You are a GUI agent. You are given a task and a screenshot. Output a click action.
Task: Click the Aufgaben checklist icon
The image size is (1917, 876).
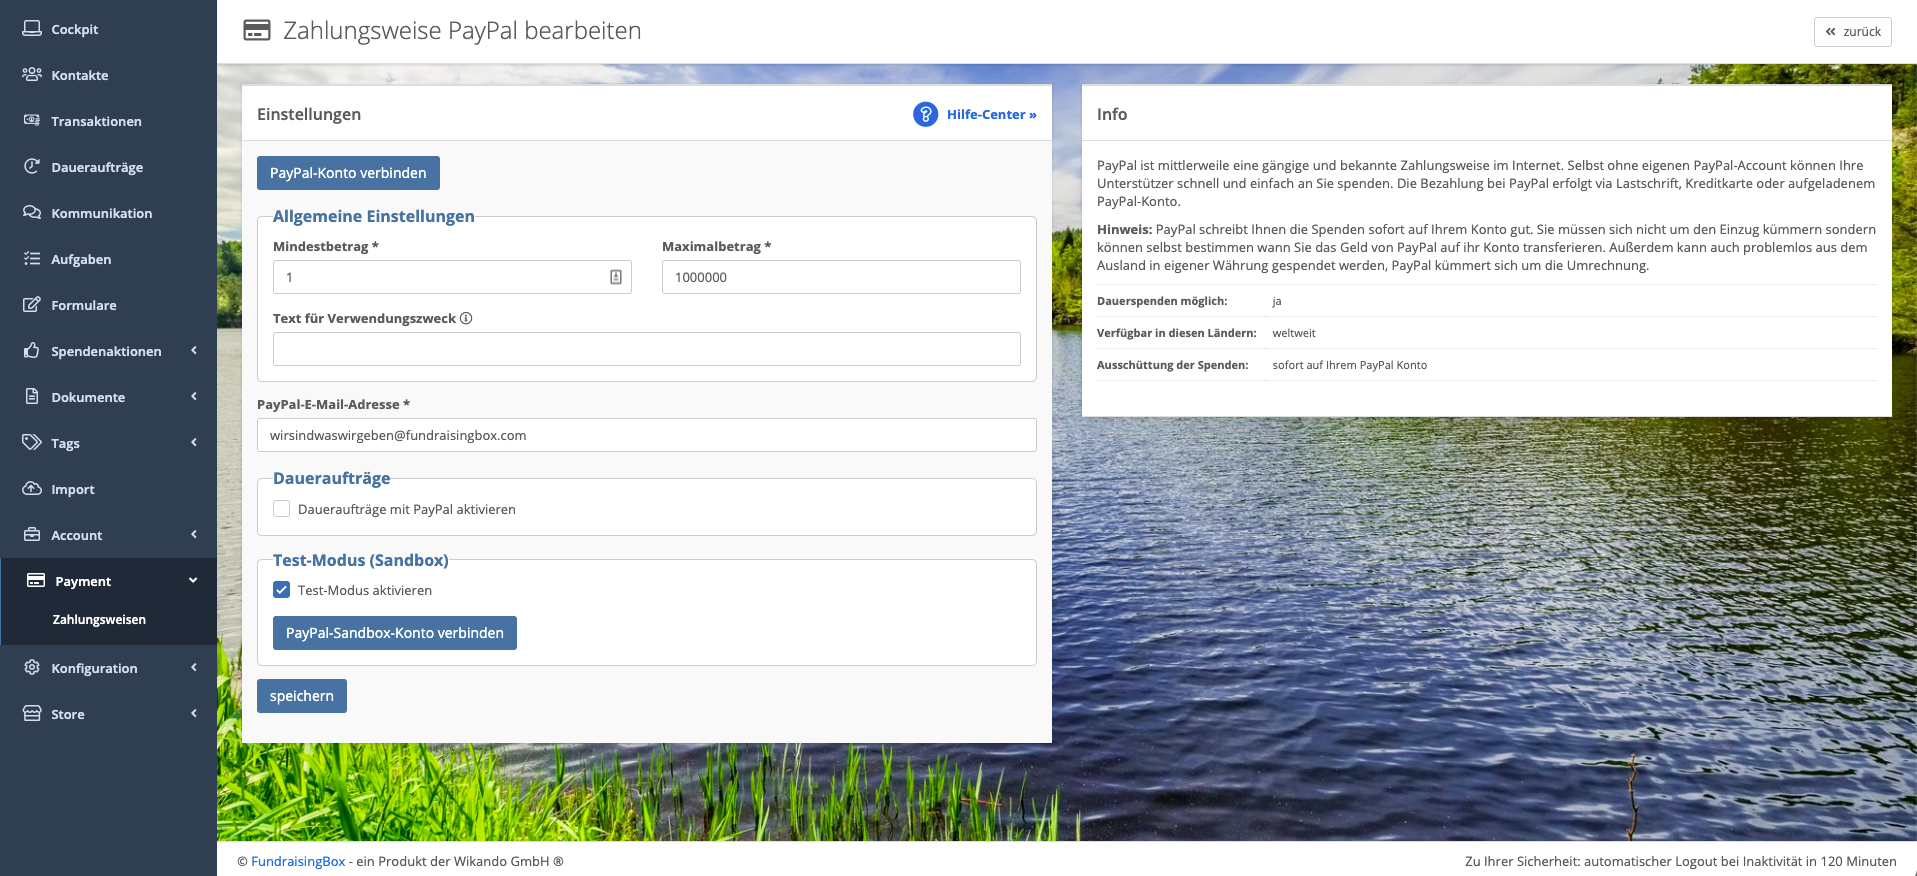coord(32,258)
